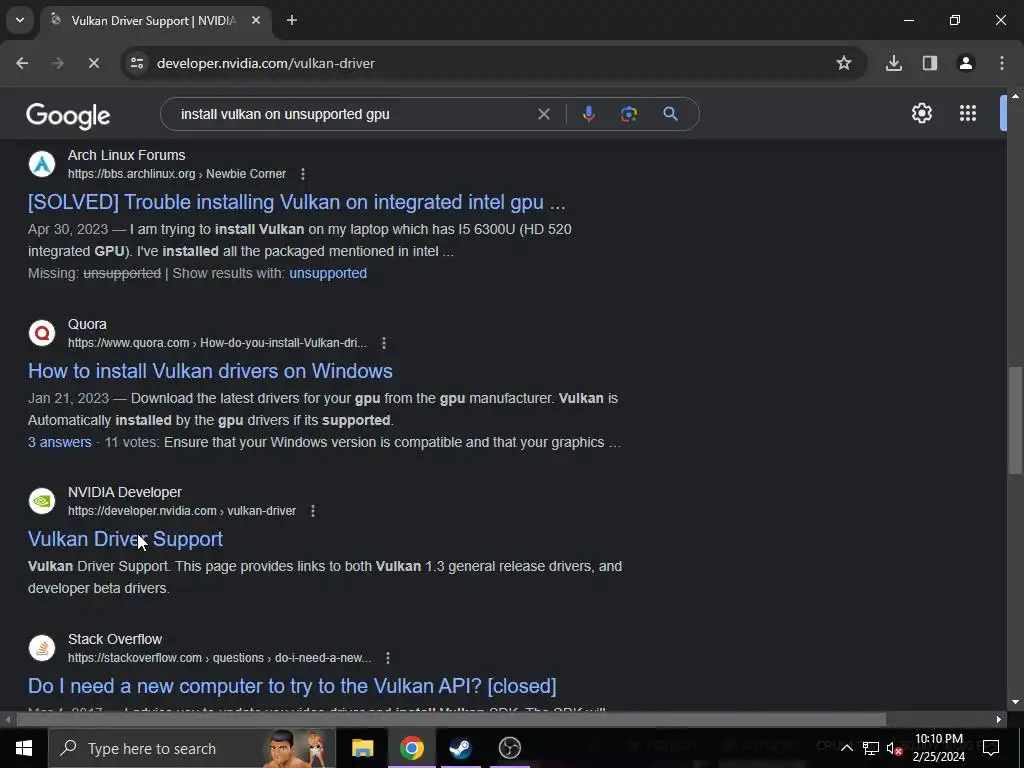Open the muted volume tray icon

(895, 748)
